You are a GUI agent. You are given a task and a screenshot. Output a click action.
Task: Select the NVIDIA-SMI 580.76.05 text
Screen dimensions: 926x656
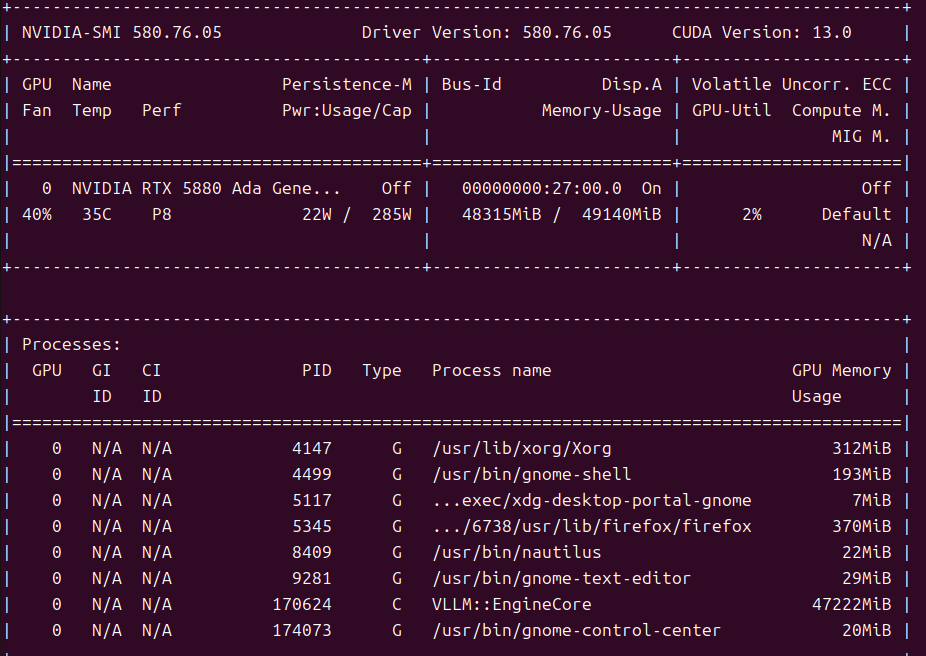click(122, 32)
